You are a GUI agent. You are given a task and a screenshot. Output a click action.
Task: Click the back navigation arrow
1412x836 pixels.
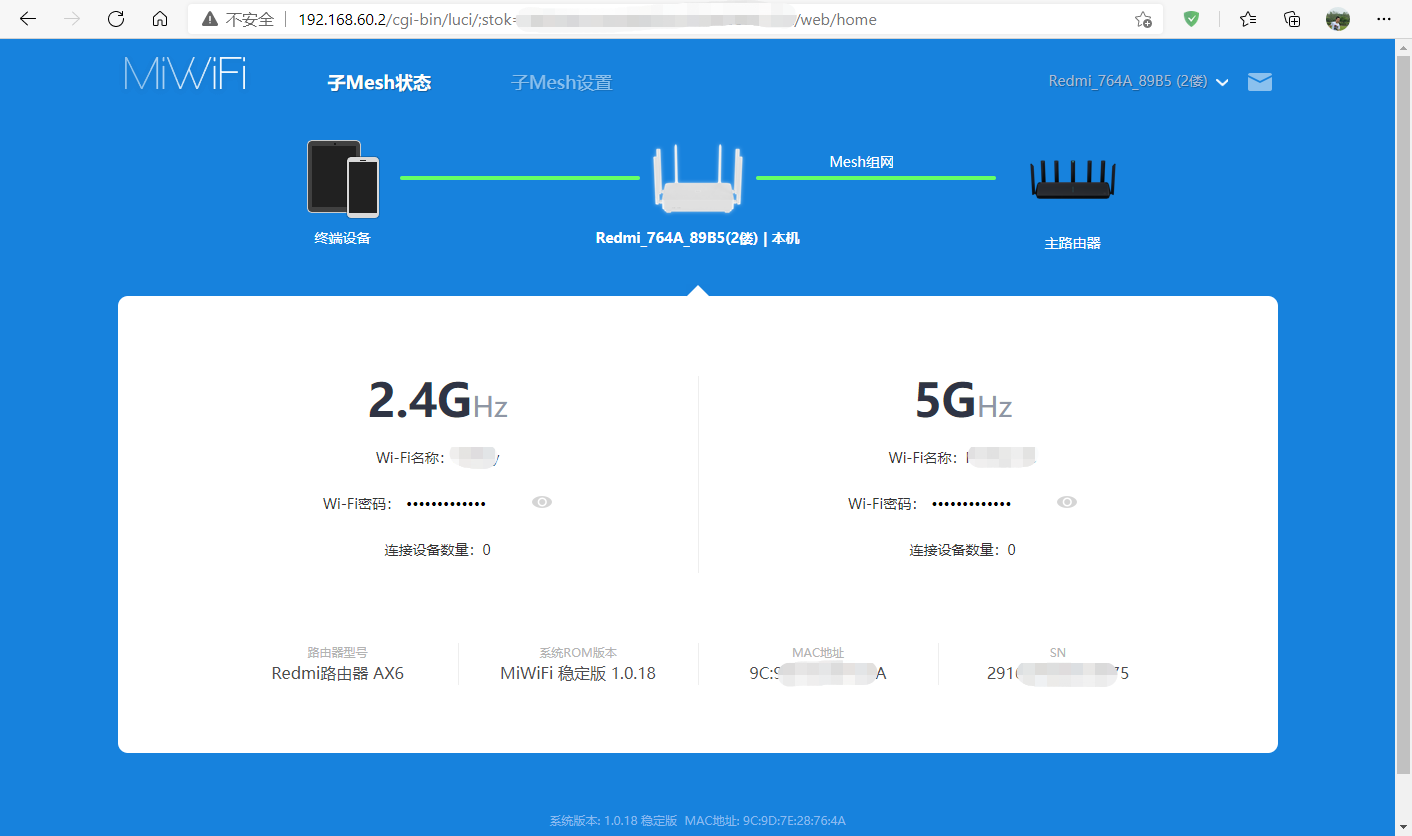pos(27,18)
